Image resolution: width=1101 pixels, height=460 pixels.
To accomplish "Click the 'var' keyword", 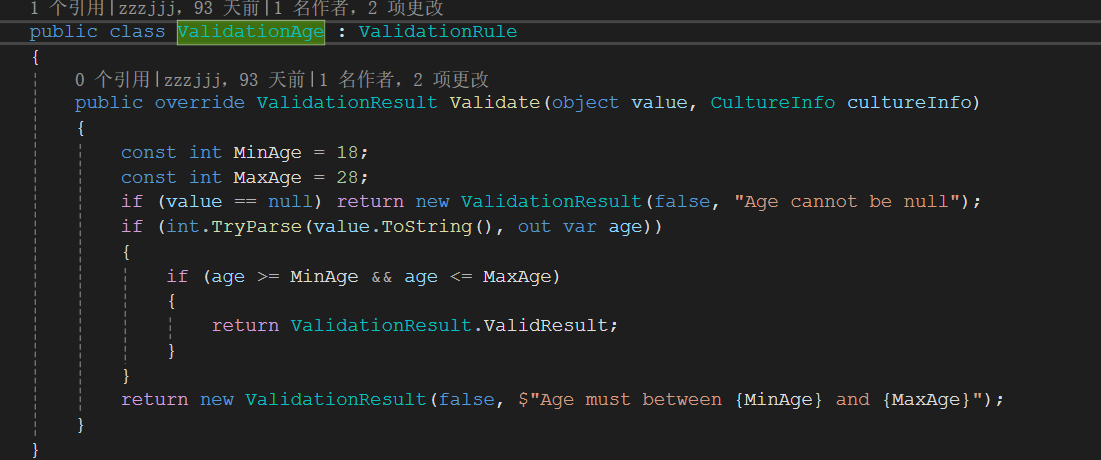I will [x=580, y=227].
